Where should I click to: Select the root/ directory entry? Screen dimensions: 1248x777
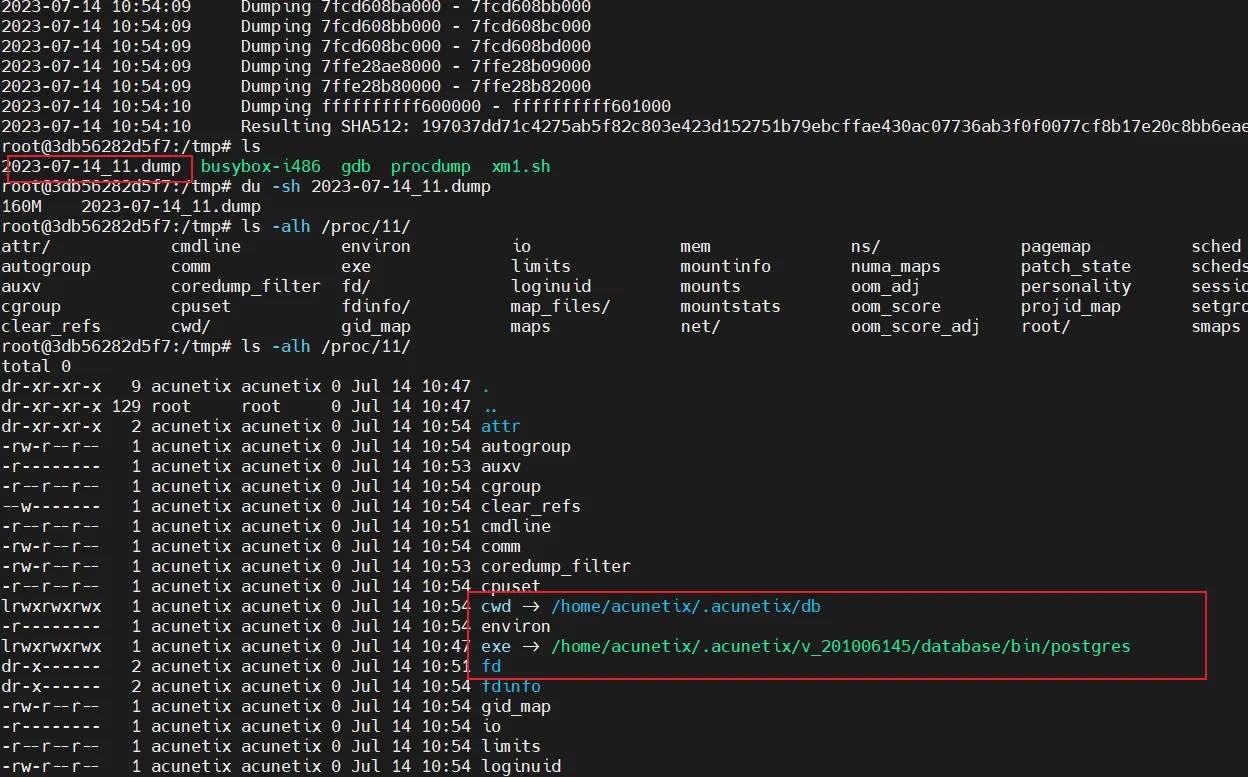[1046, 327]
